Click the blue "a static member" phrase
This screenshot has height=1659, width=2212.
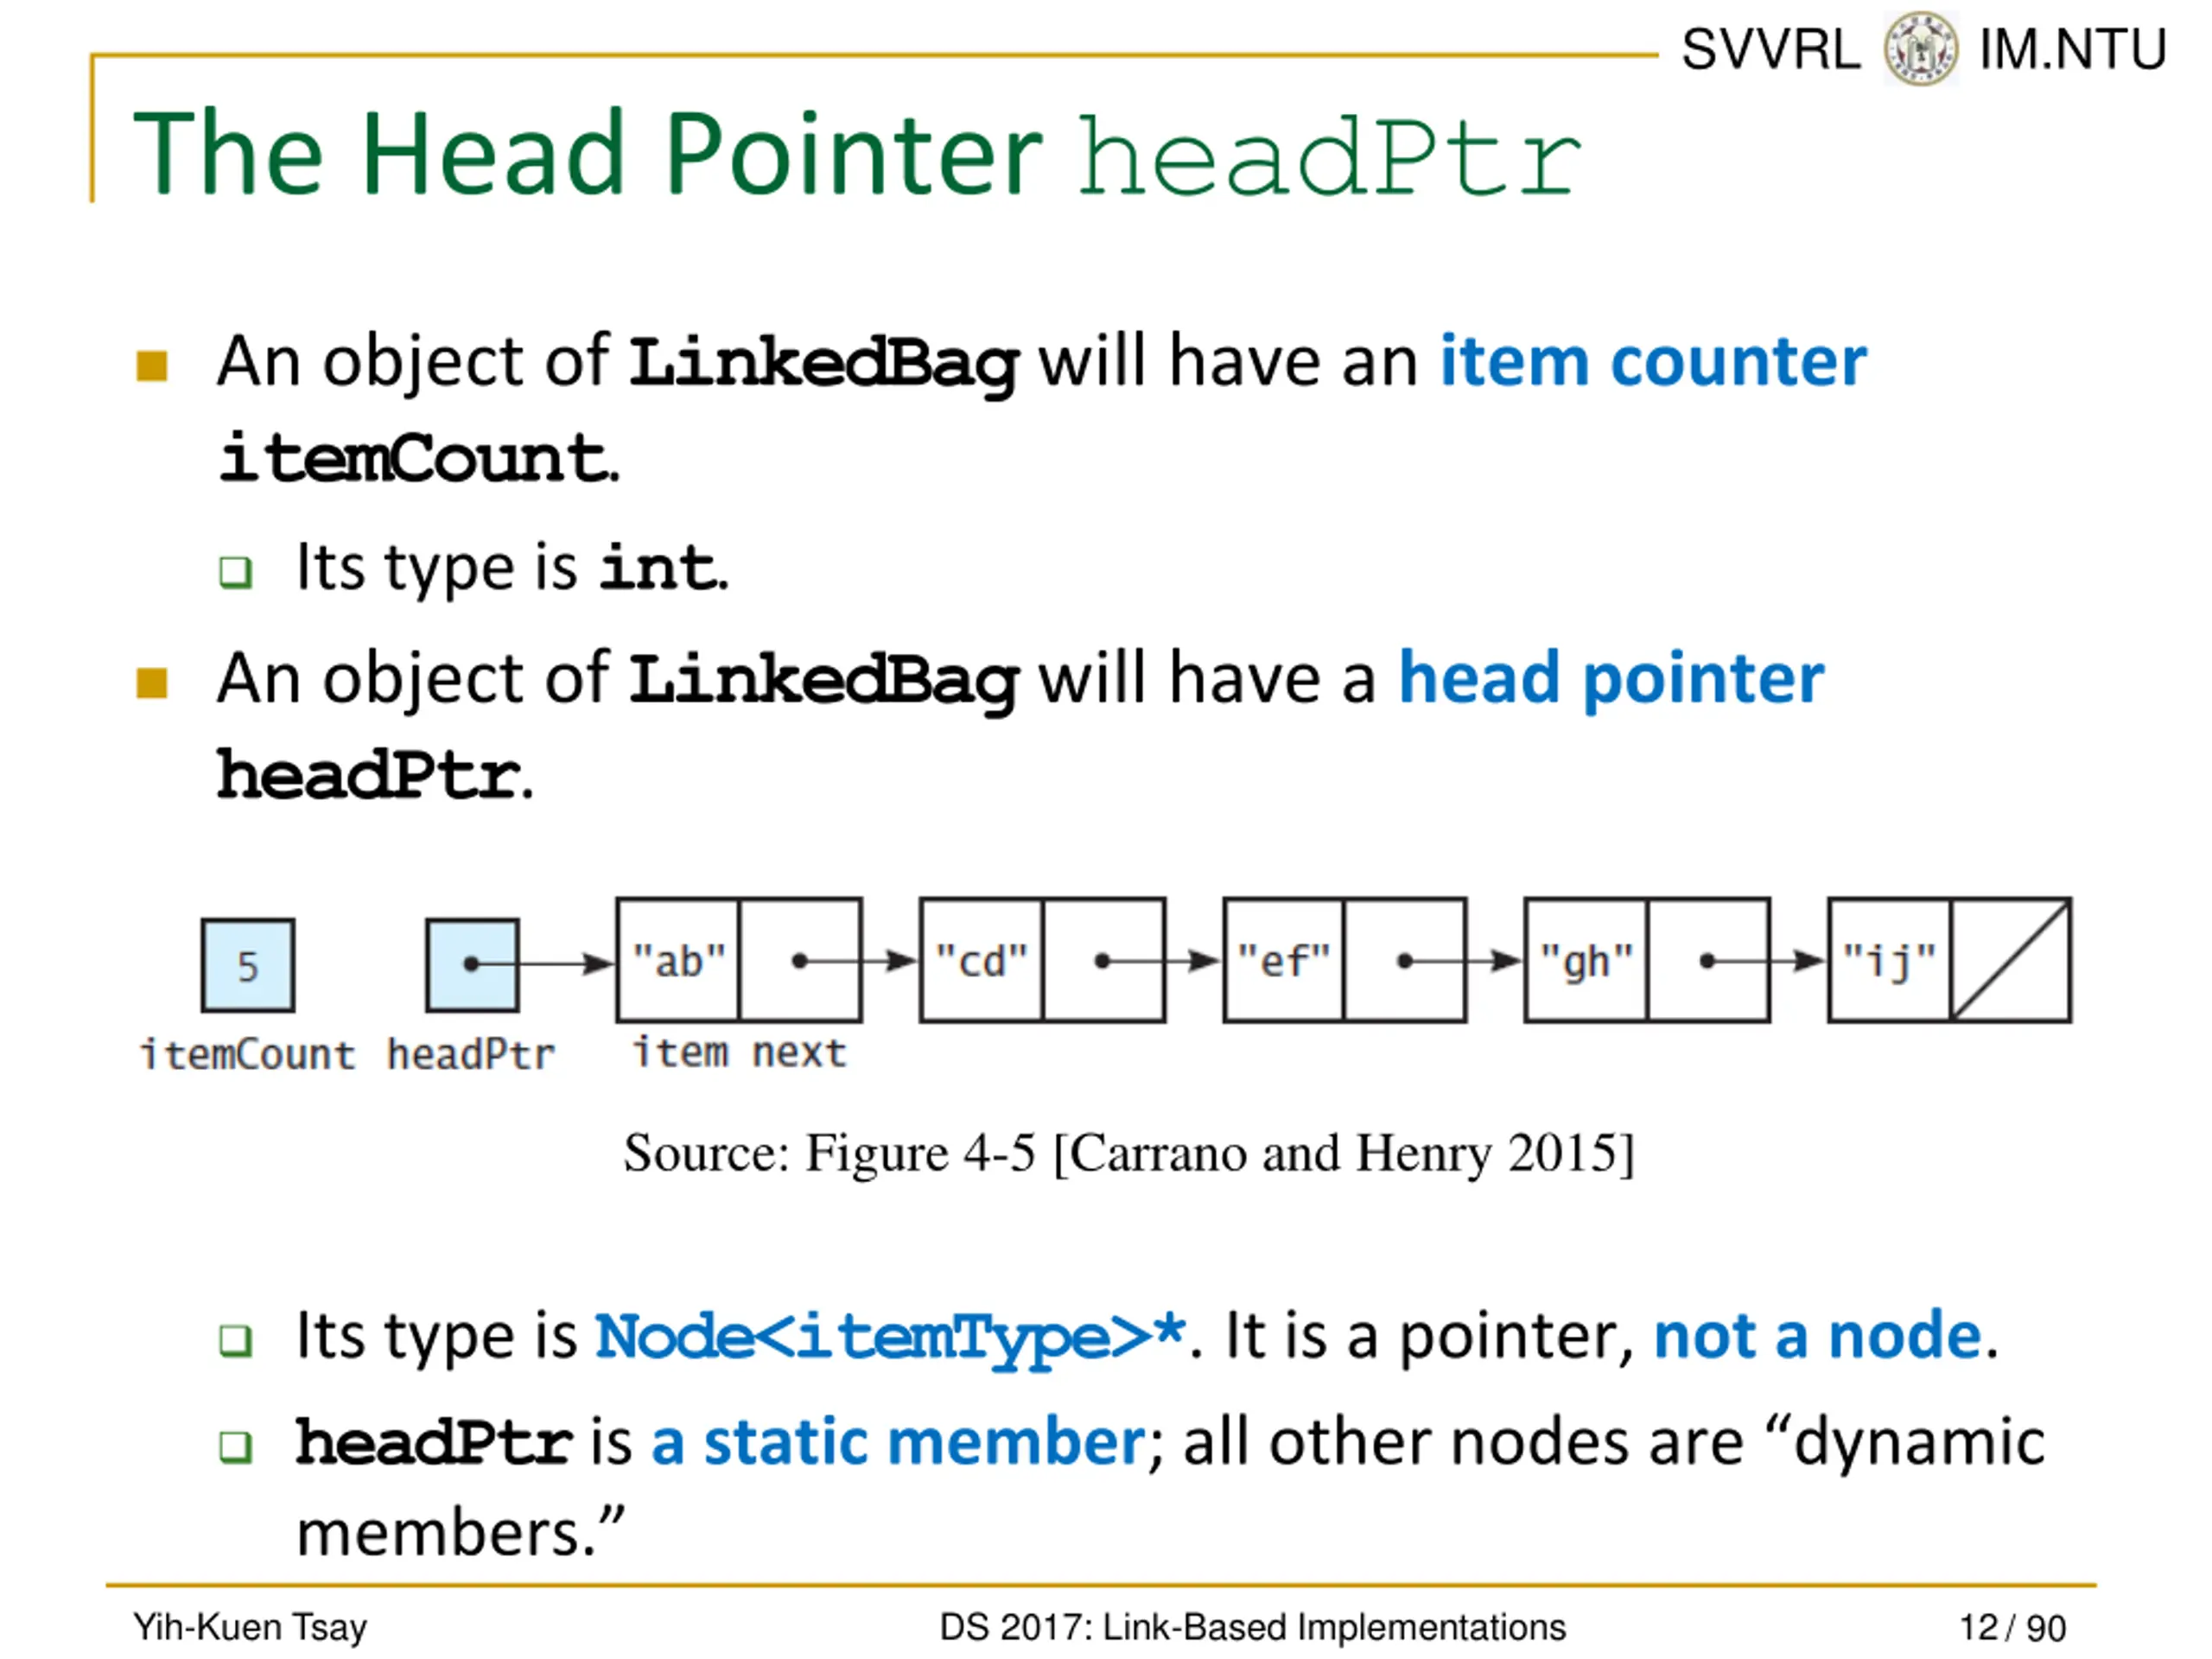(898, 1442)
